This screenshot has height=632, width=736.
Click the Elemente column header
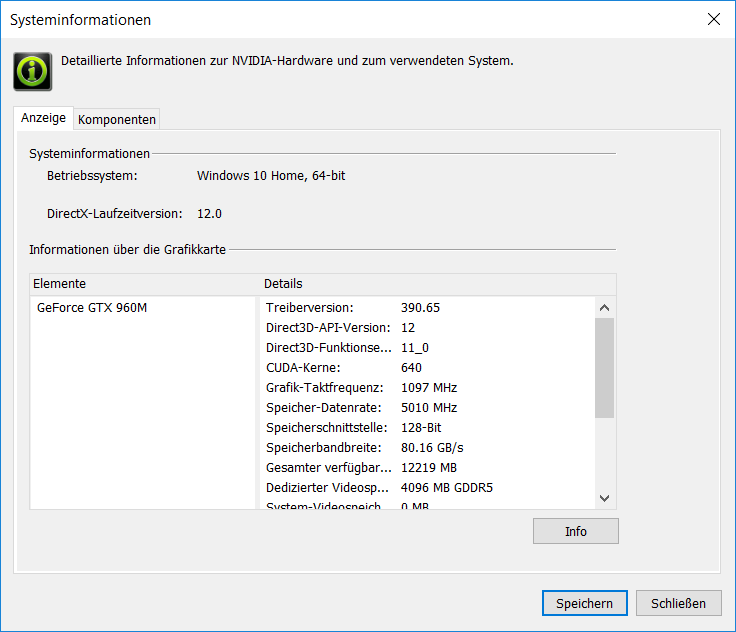(145, 284)
